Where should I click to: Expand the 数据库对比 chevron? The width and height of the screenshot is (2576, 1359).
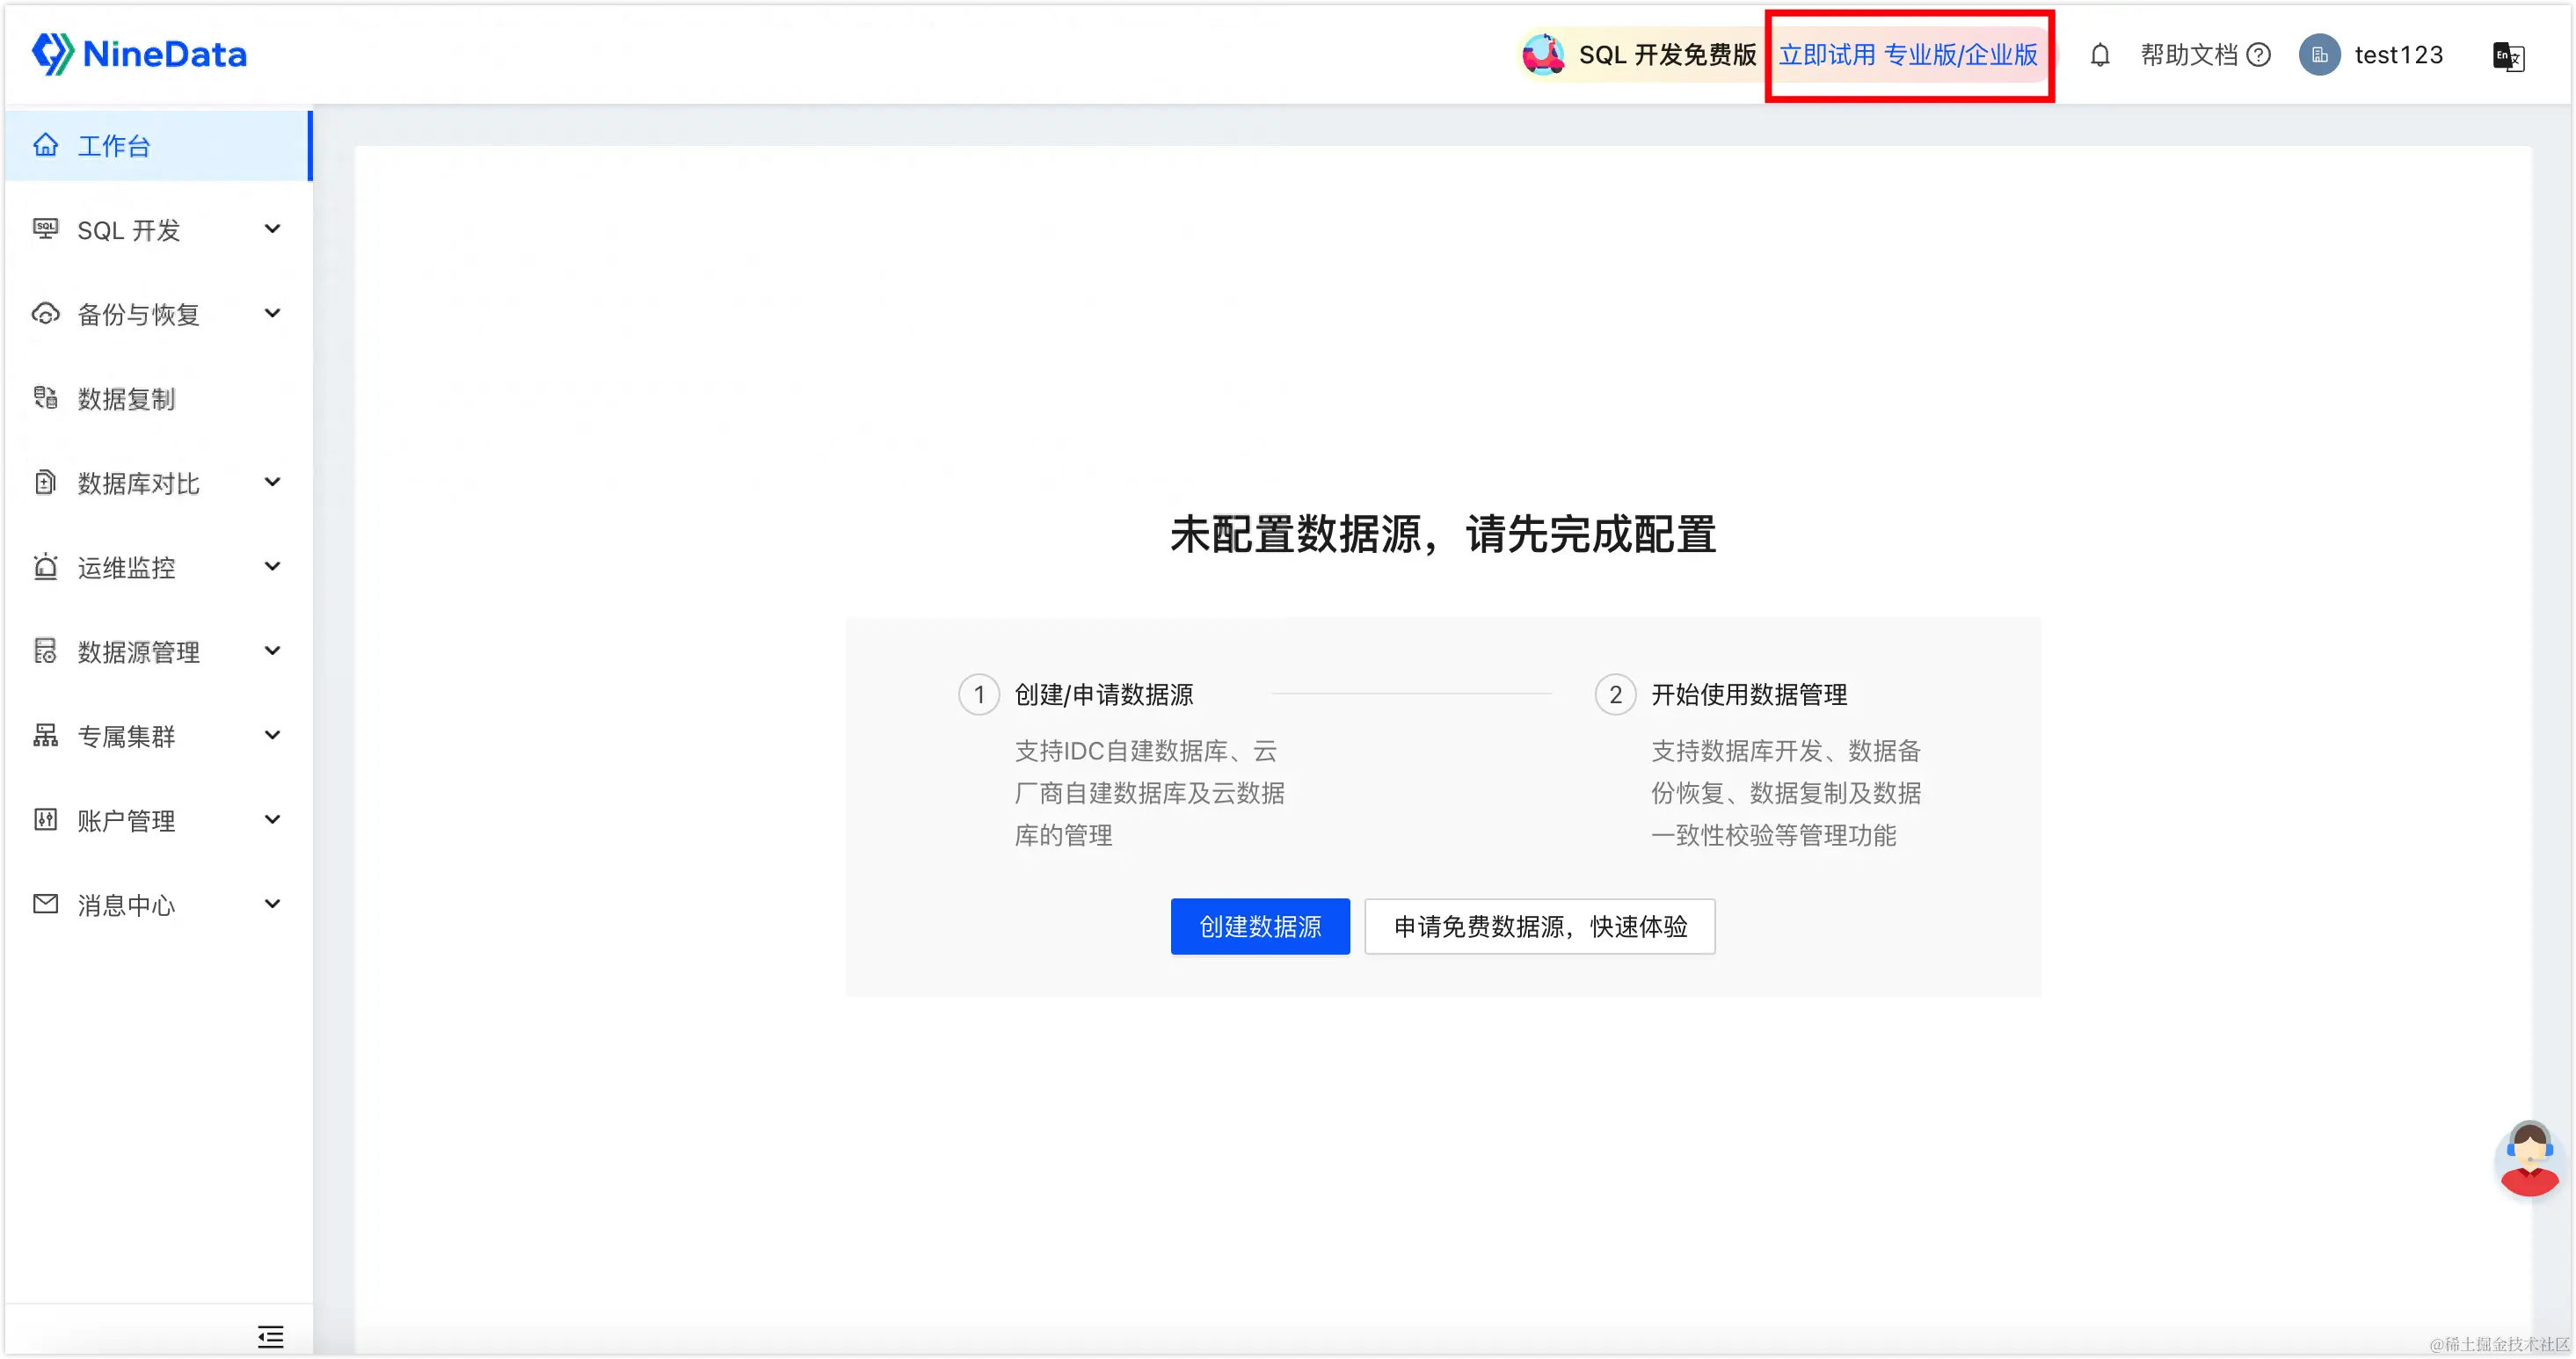(272, 482)
